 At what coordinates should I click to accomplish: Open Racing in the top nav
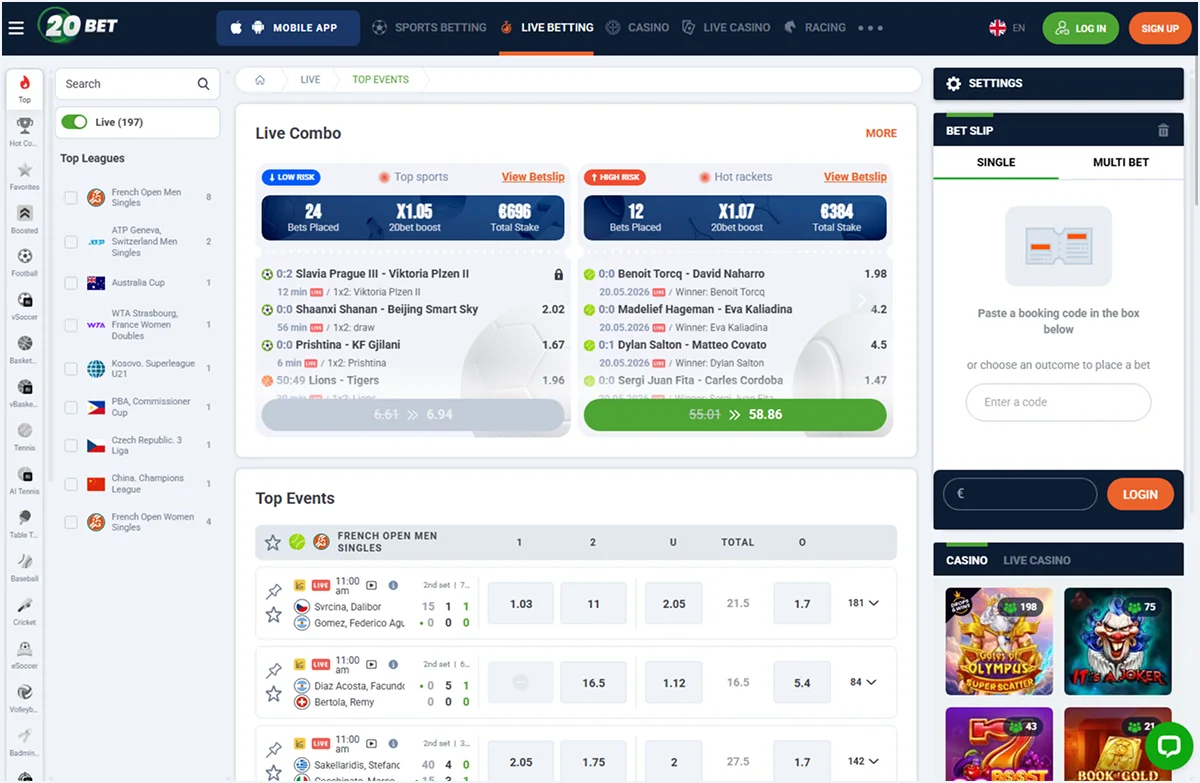(815, 28)
